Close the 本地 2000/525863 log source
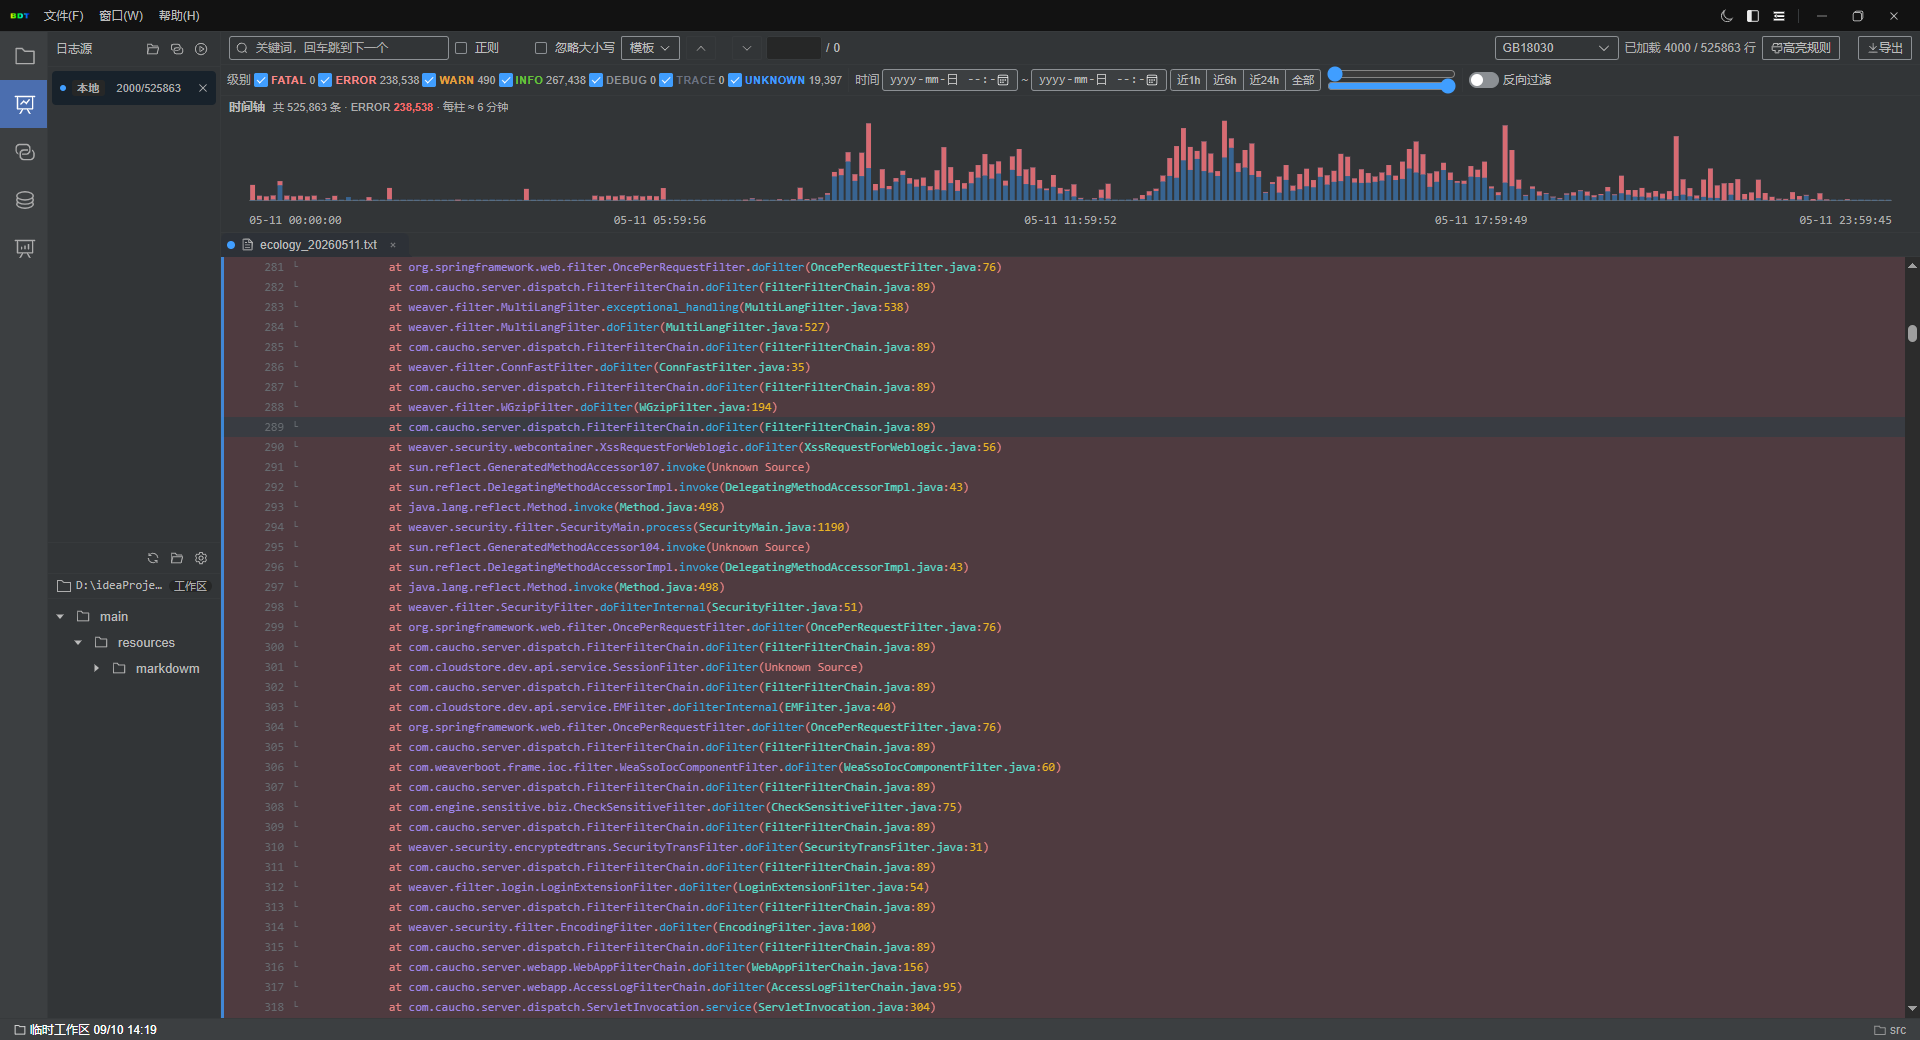 point(203,88)
